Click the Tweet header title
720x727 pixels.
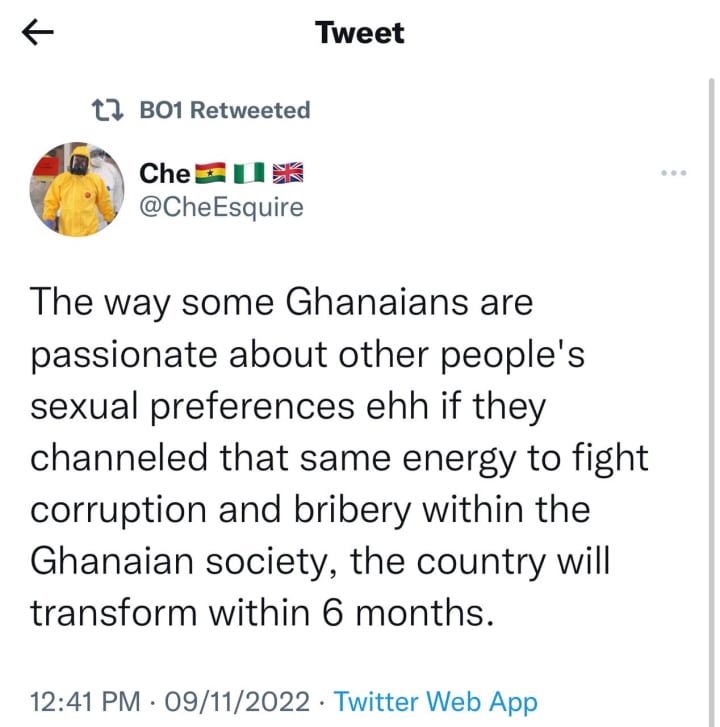click(x=360, y=33)
